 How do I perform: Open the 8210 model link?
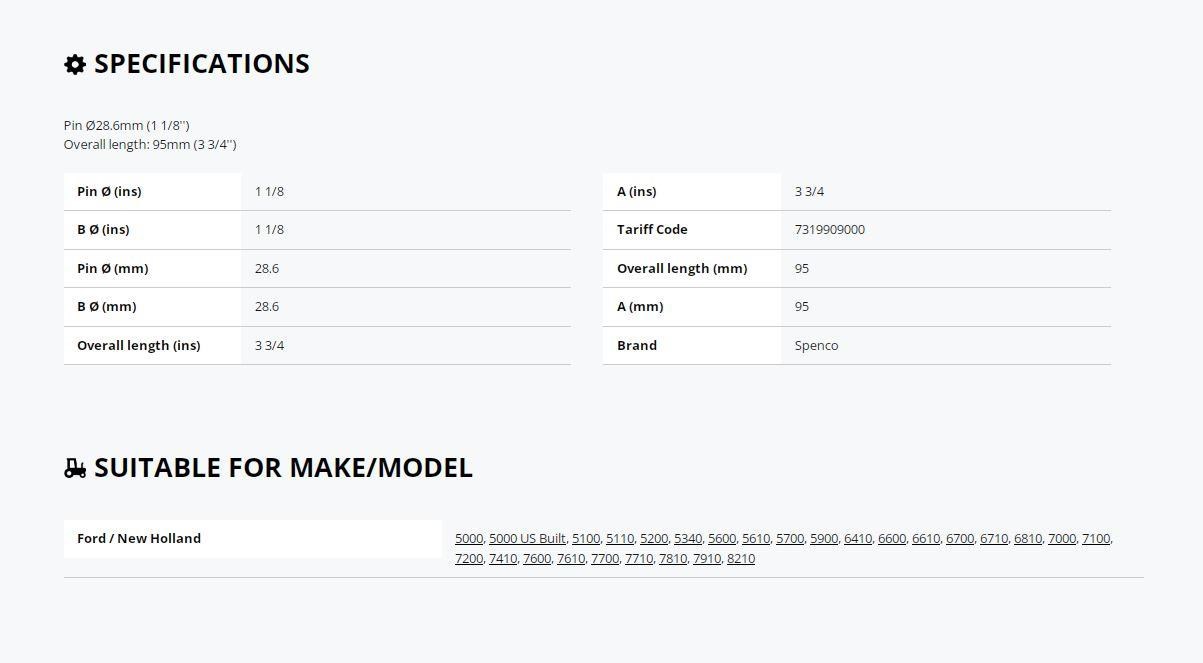point(741,558)
